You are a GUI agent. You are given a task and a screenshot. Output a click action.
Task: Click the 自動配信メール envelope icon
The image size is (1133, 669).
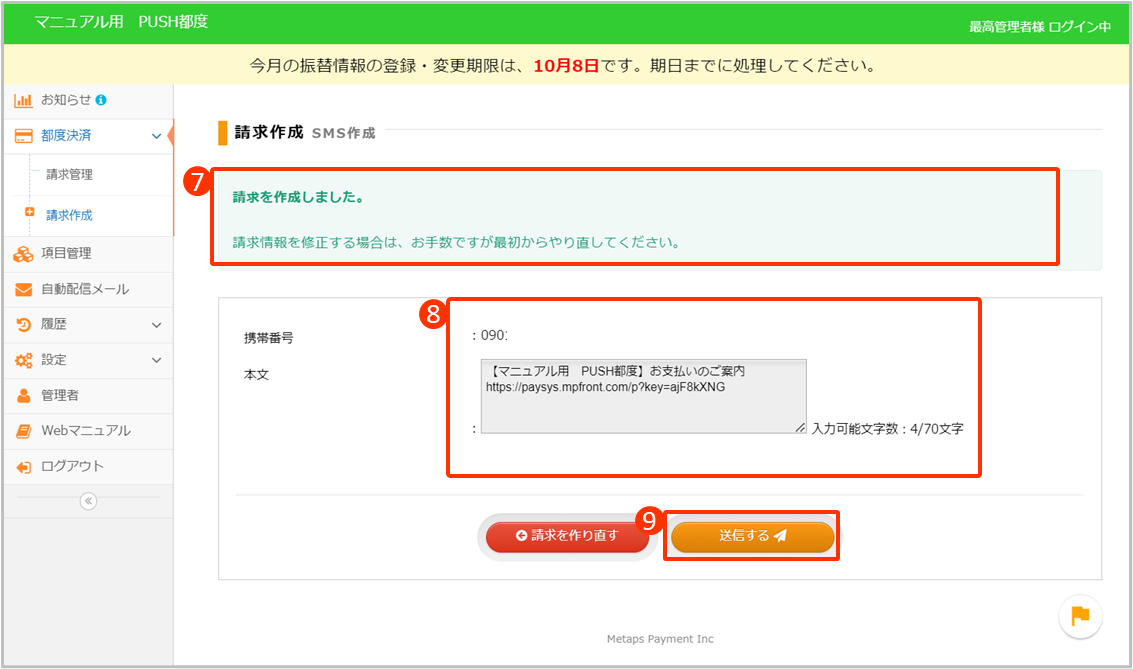point(24,290)
